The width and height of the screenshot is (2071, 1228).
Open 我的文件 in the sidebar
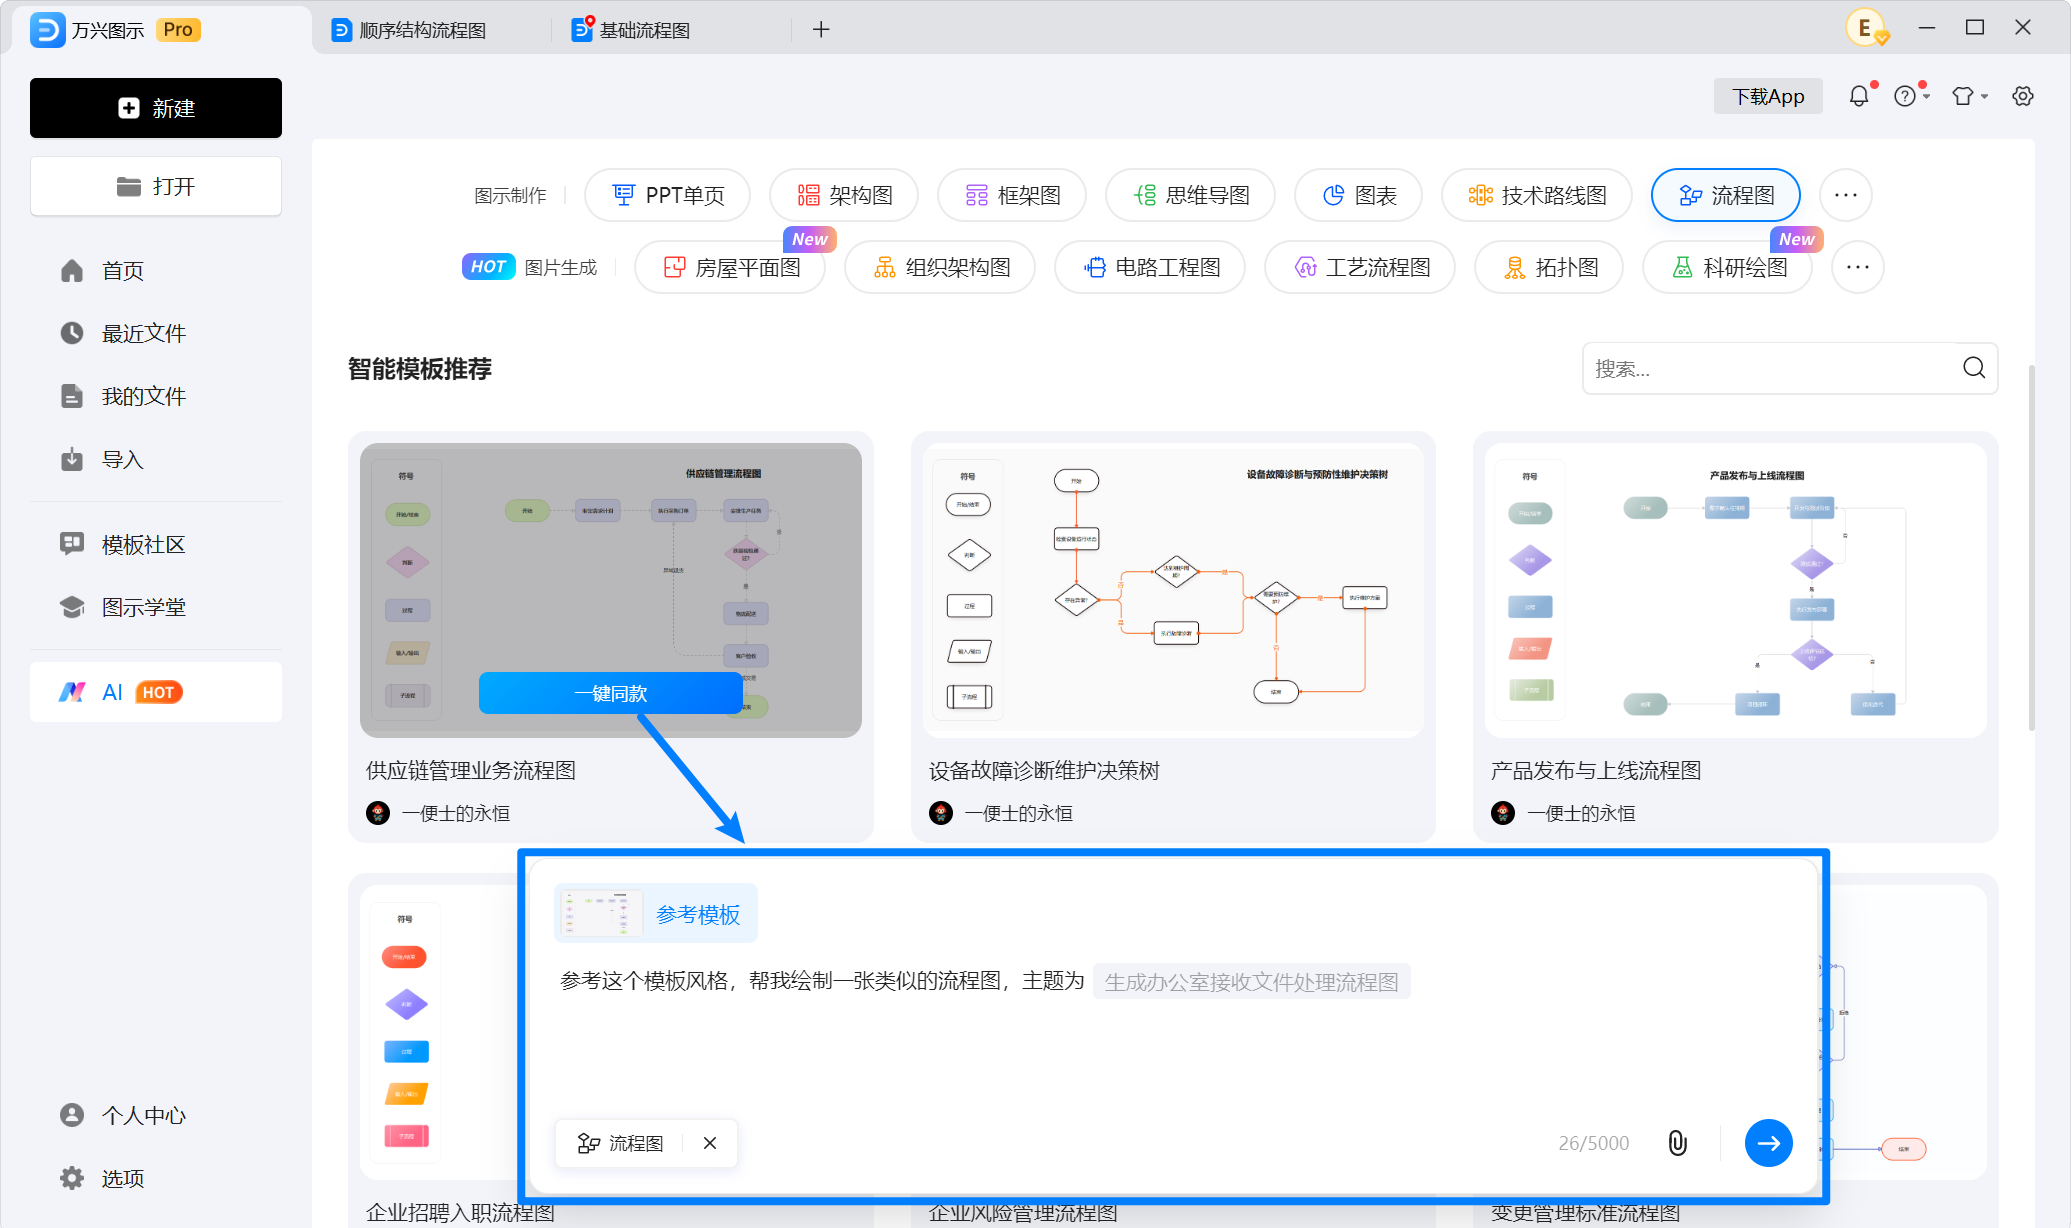(123, 396)
